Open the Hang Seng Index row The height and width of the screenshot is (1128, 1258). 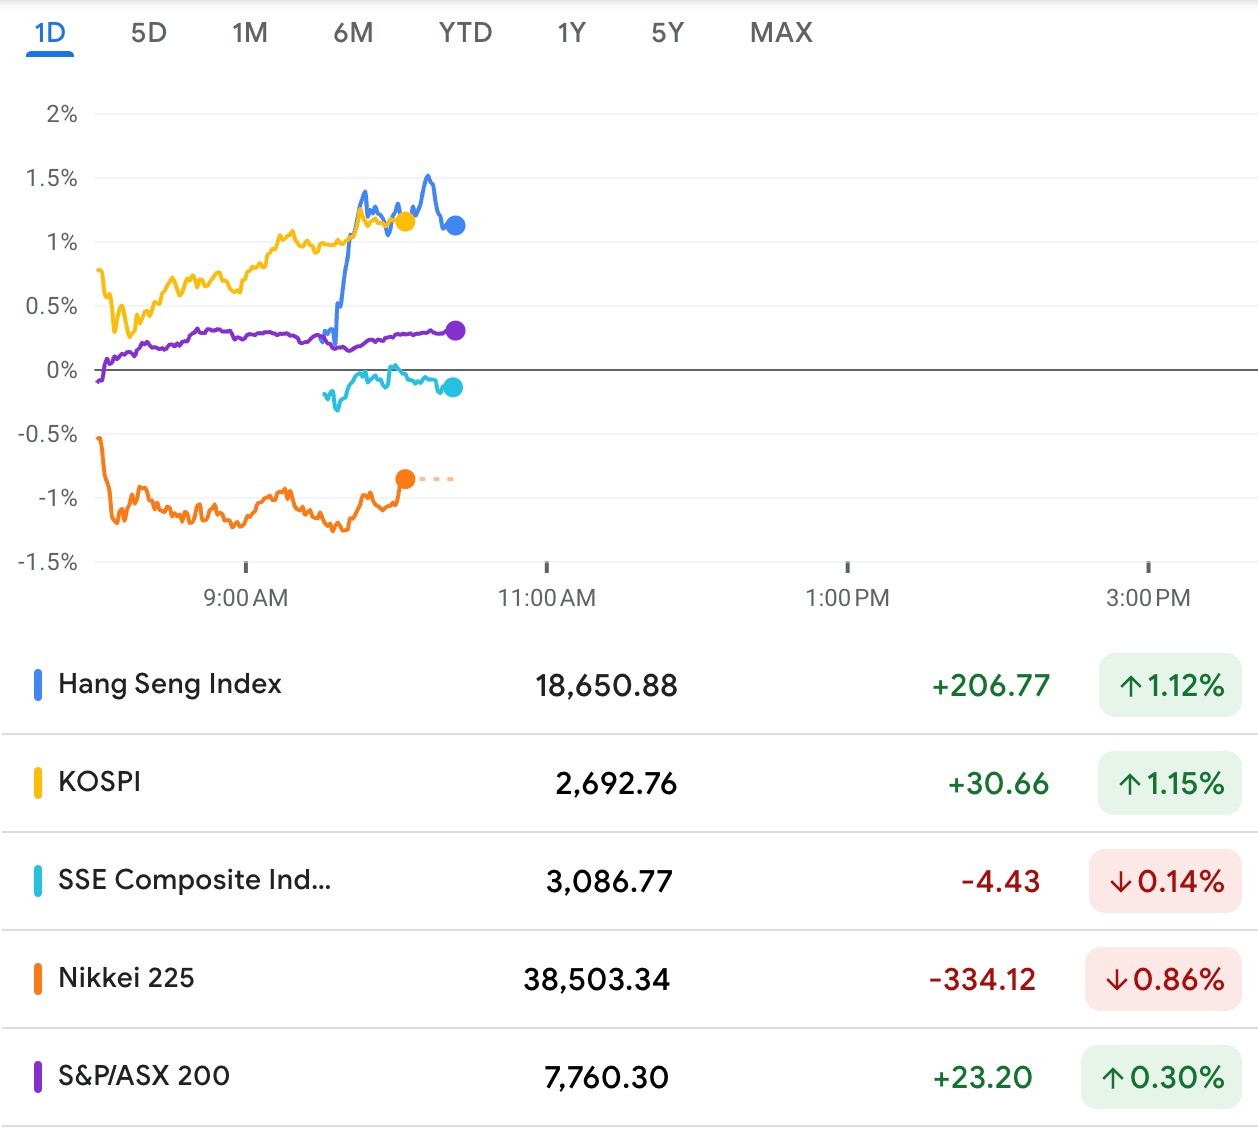click(629, 685)
